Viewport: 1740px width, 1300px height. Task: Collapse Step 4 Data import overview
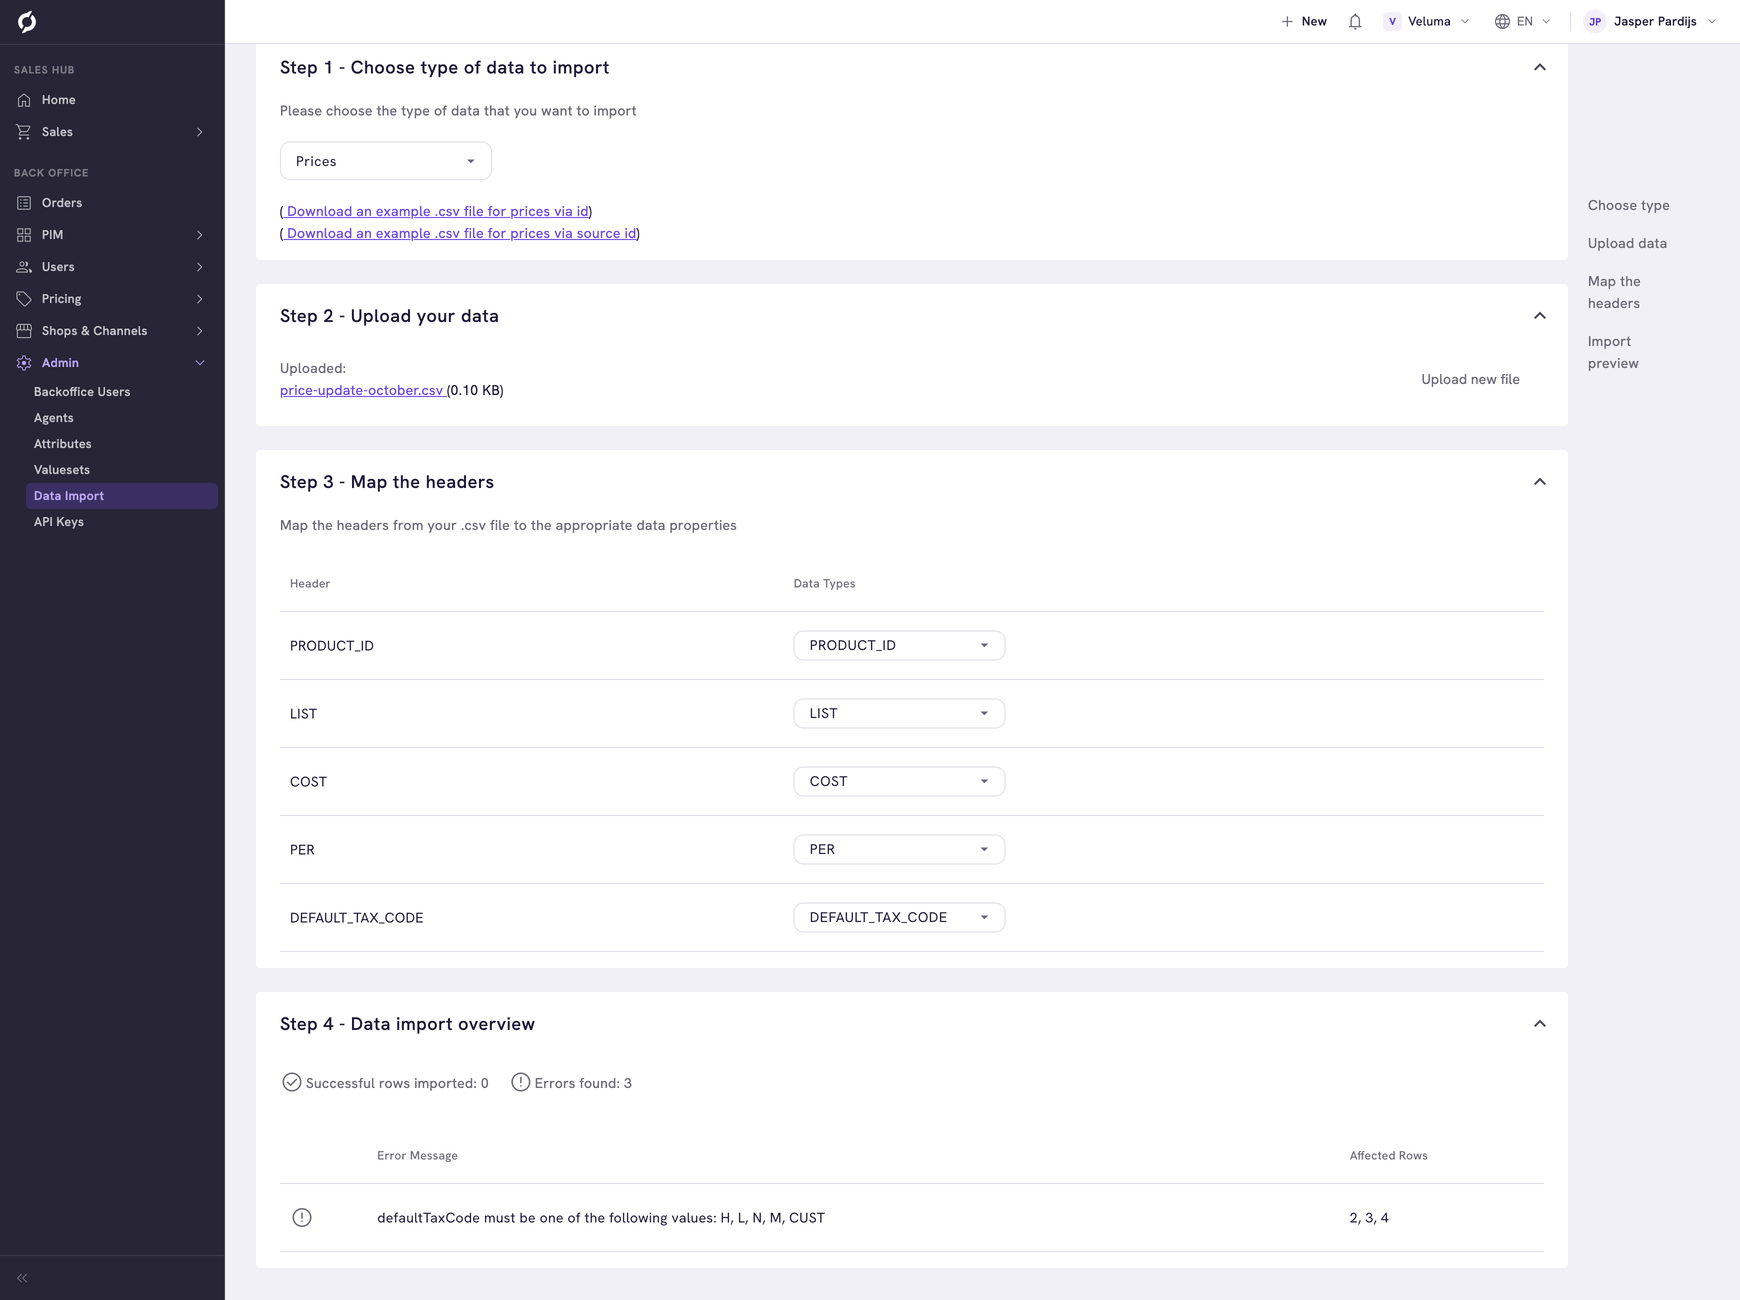tap(1540, 1024)
